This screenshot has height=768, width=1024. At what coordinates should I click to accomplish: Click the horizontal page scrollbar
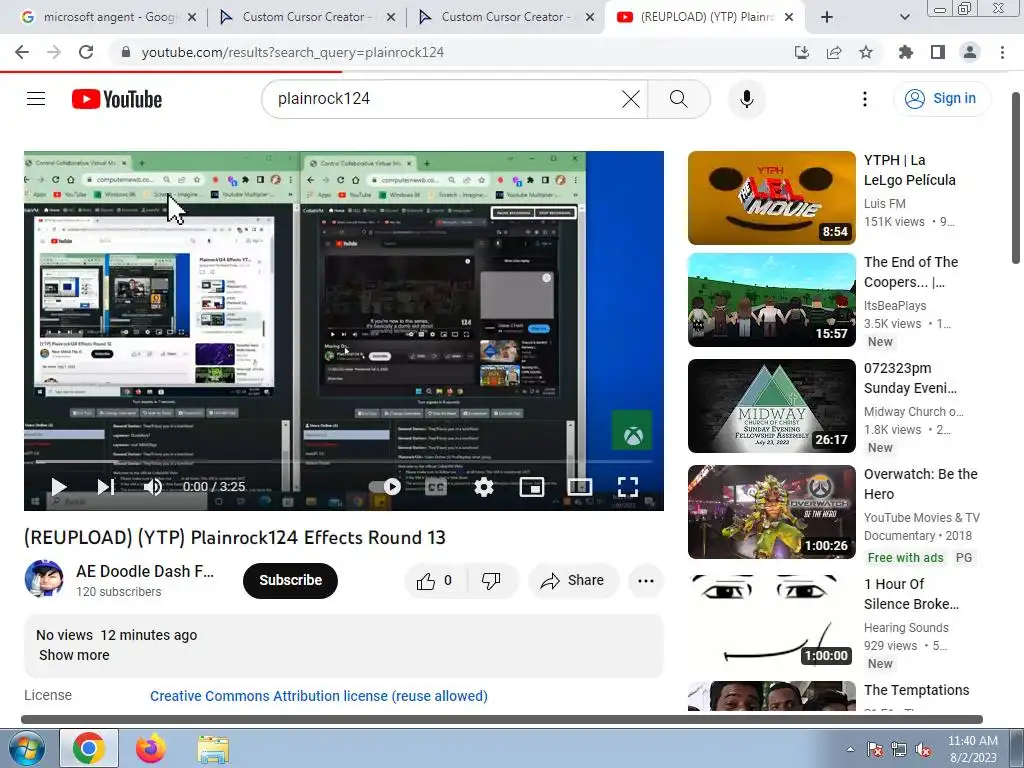tap(502, 720)
